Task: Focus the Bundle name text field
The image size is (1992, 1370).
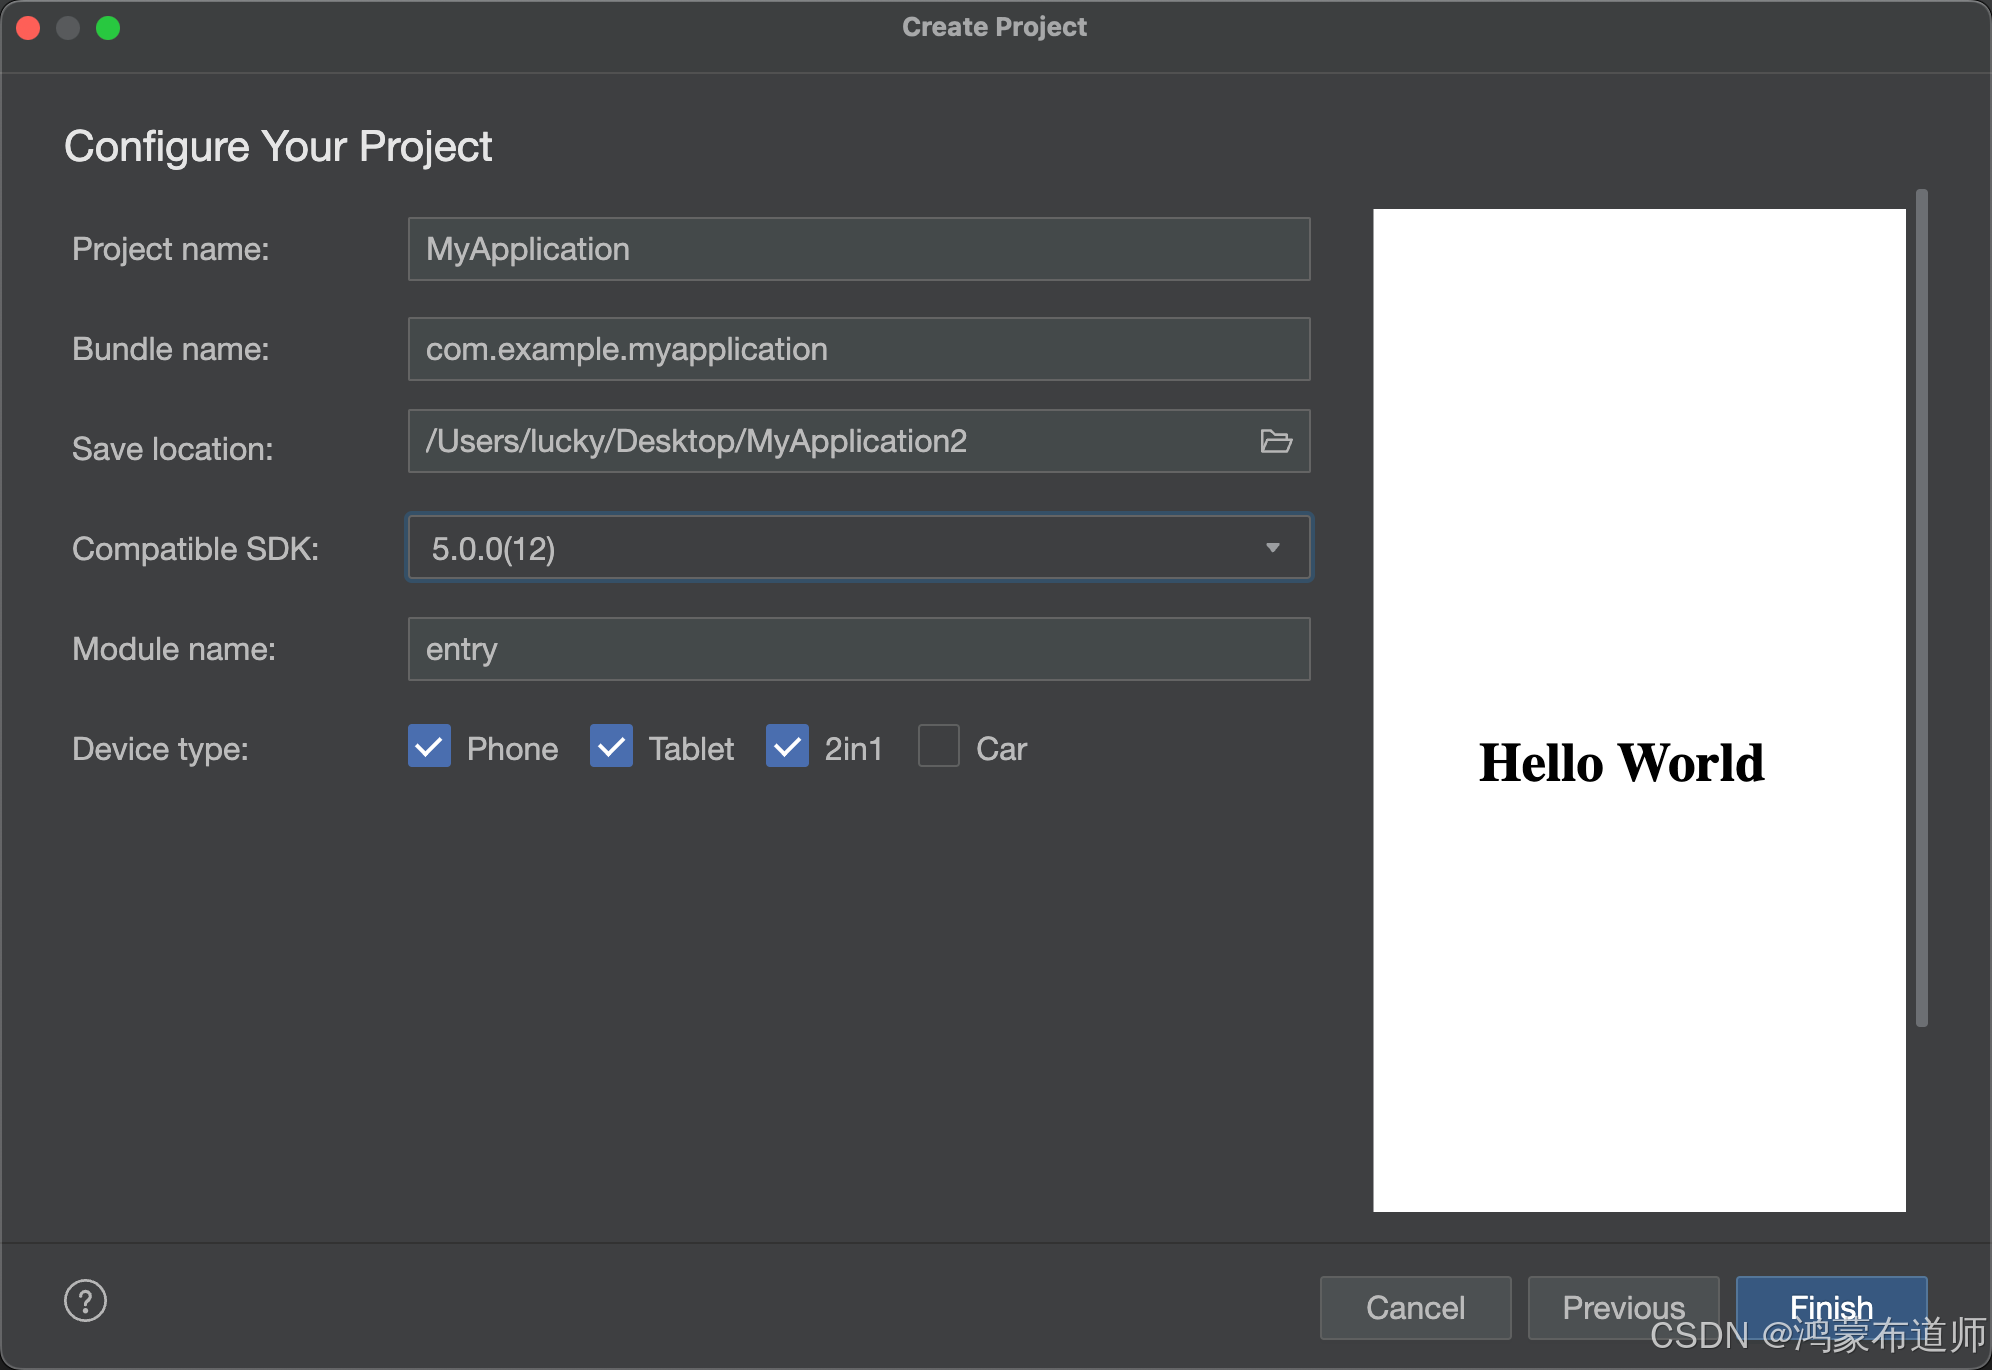Action: tap(858, 349)
